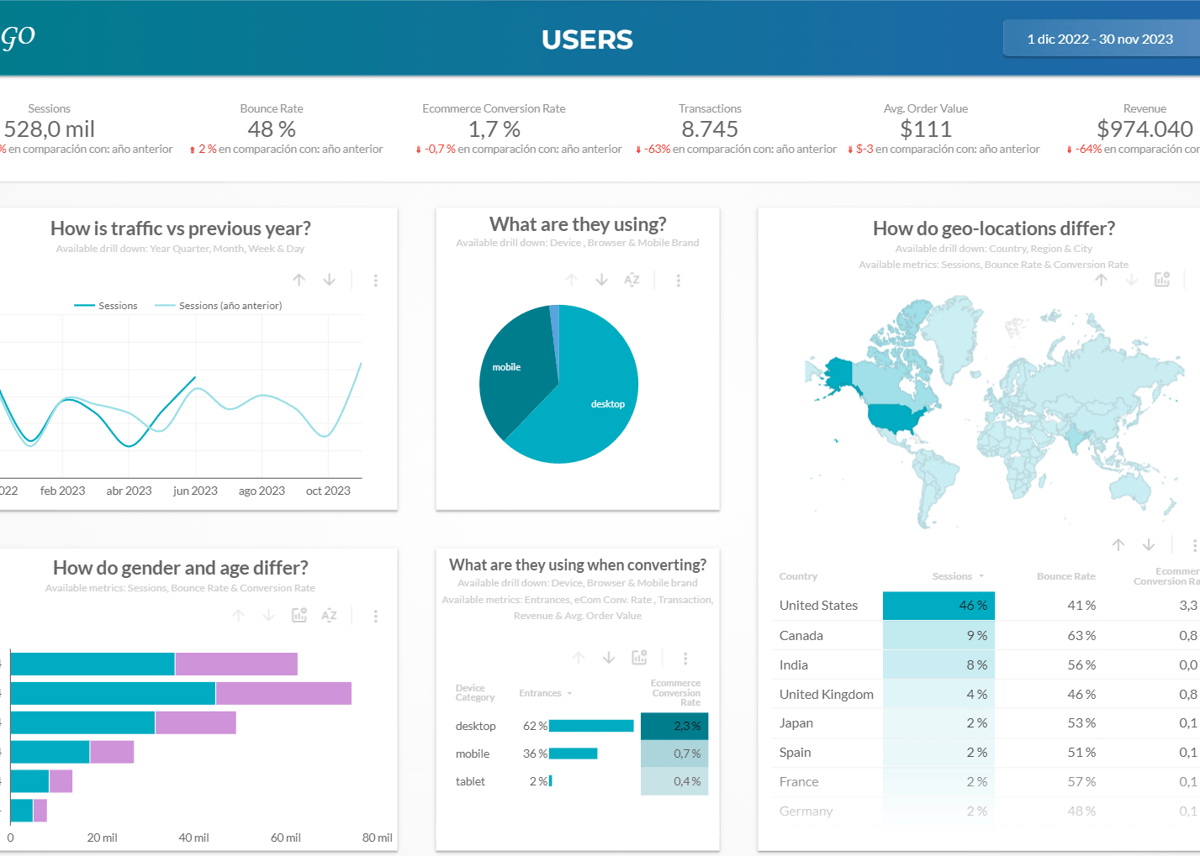This screenshot has height=856, width=1200.
Task: Click the USERS page title
Action: point(587,39)
